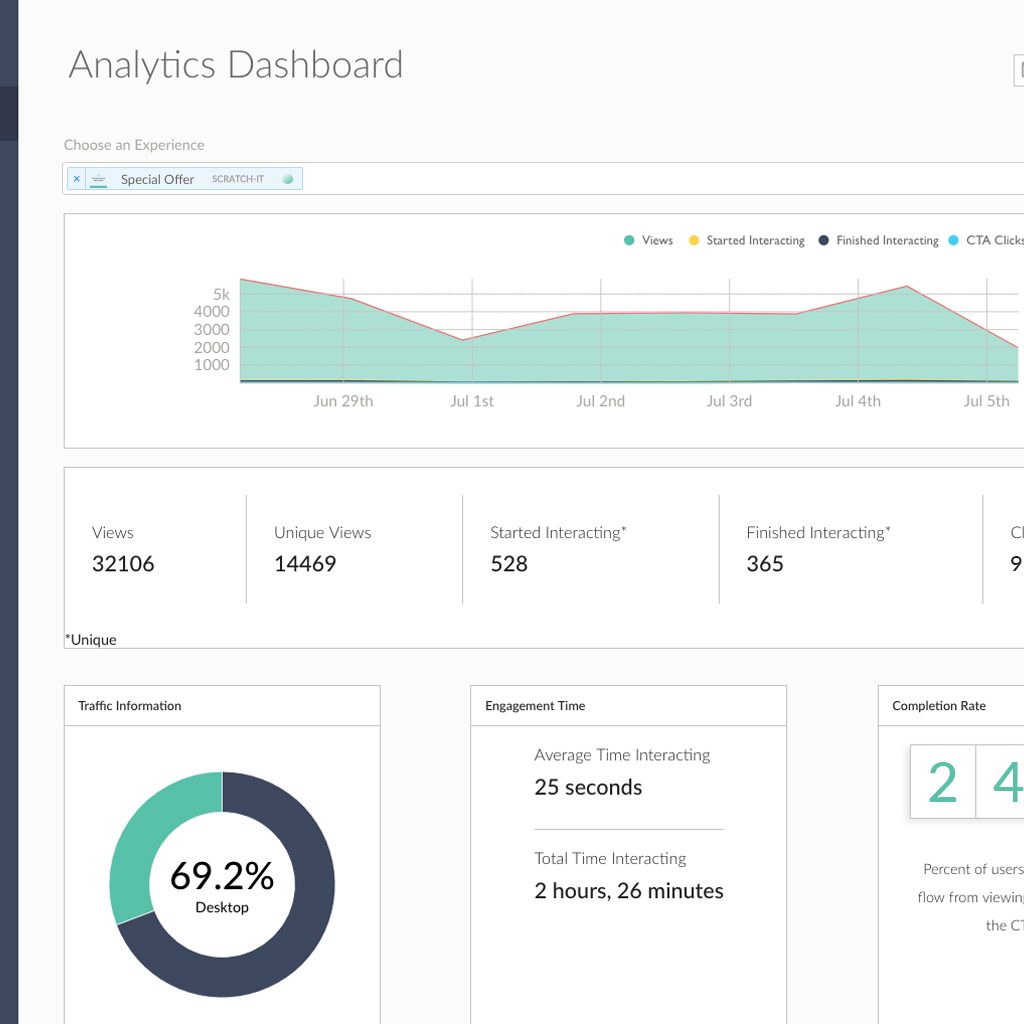Toggle the Started Interacting legend series
The image size is (1024, 1024).
746,240
